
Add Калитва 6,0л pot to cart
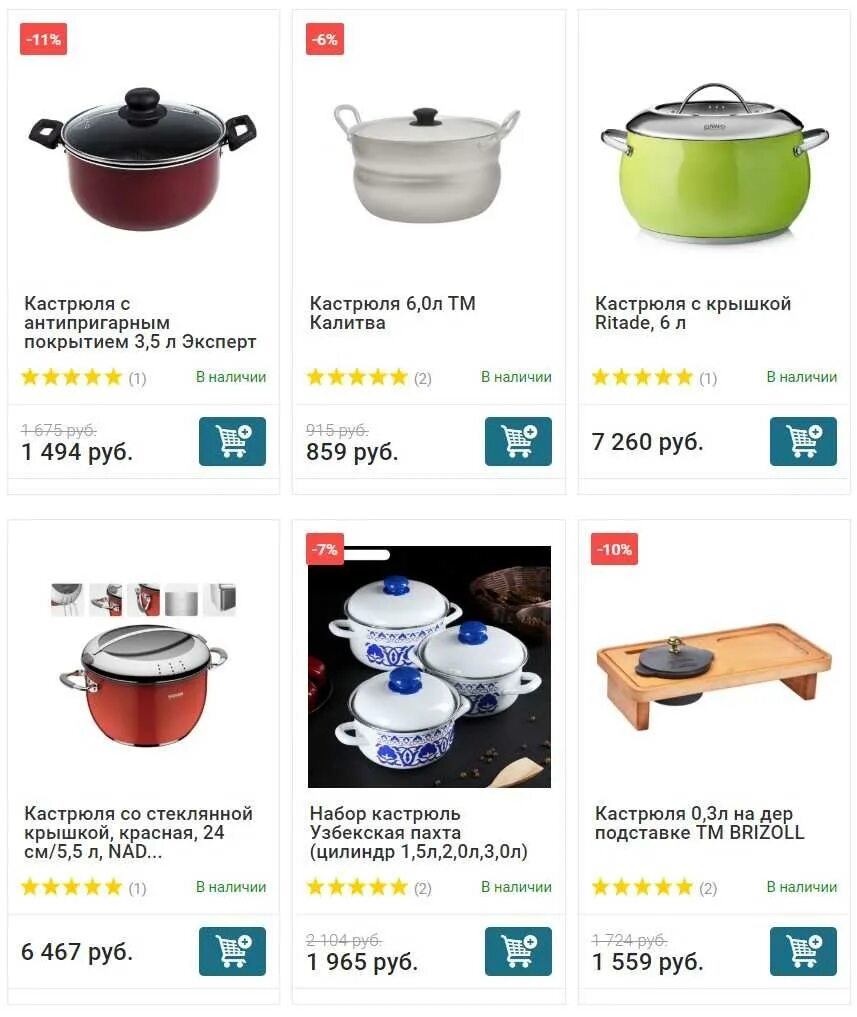tap(518, 441)
